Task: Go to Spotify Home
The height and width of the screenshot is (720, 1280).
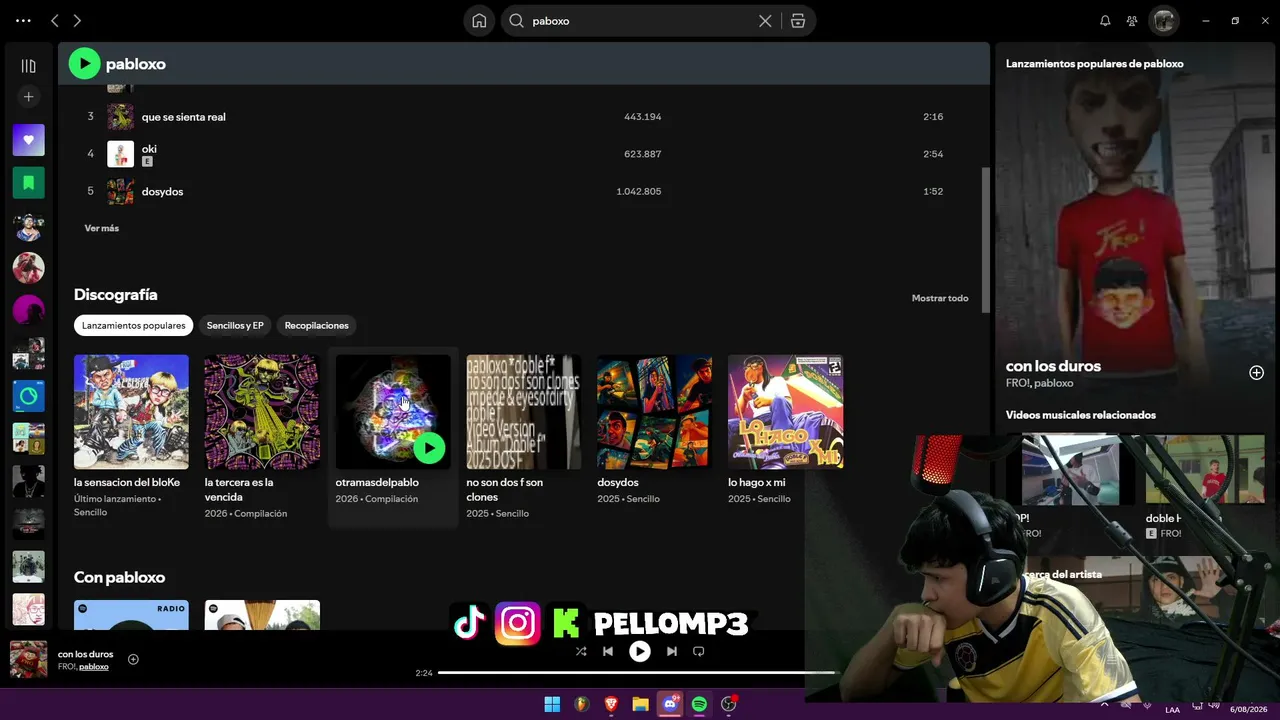Action: click(x=479, y=21)
